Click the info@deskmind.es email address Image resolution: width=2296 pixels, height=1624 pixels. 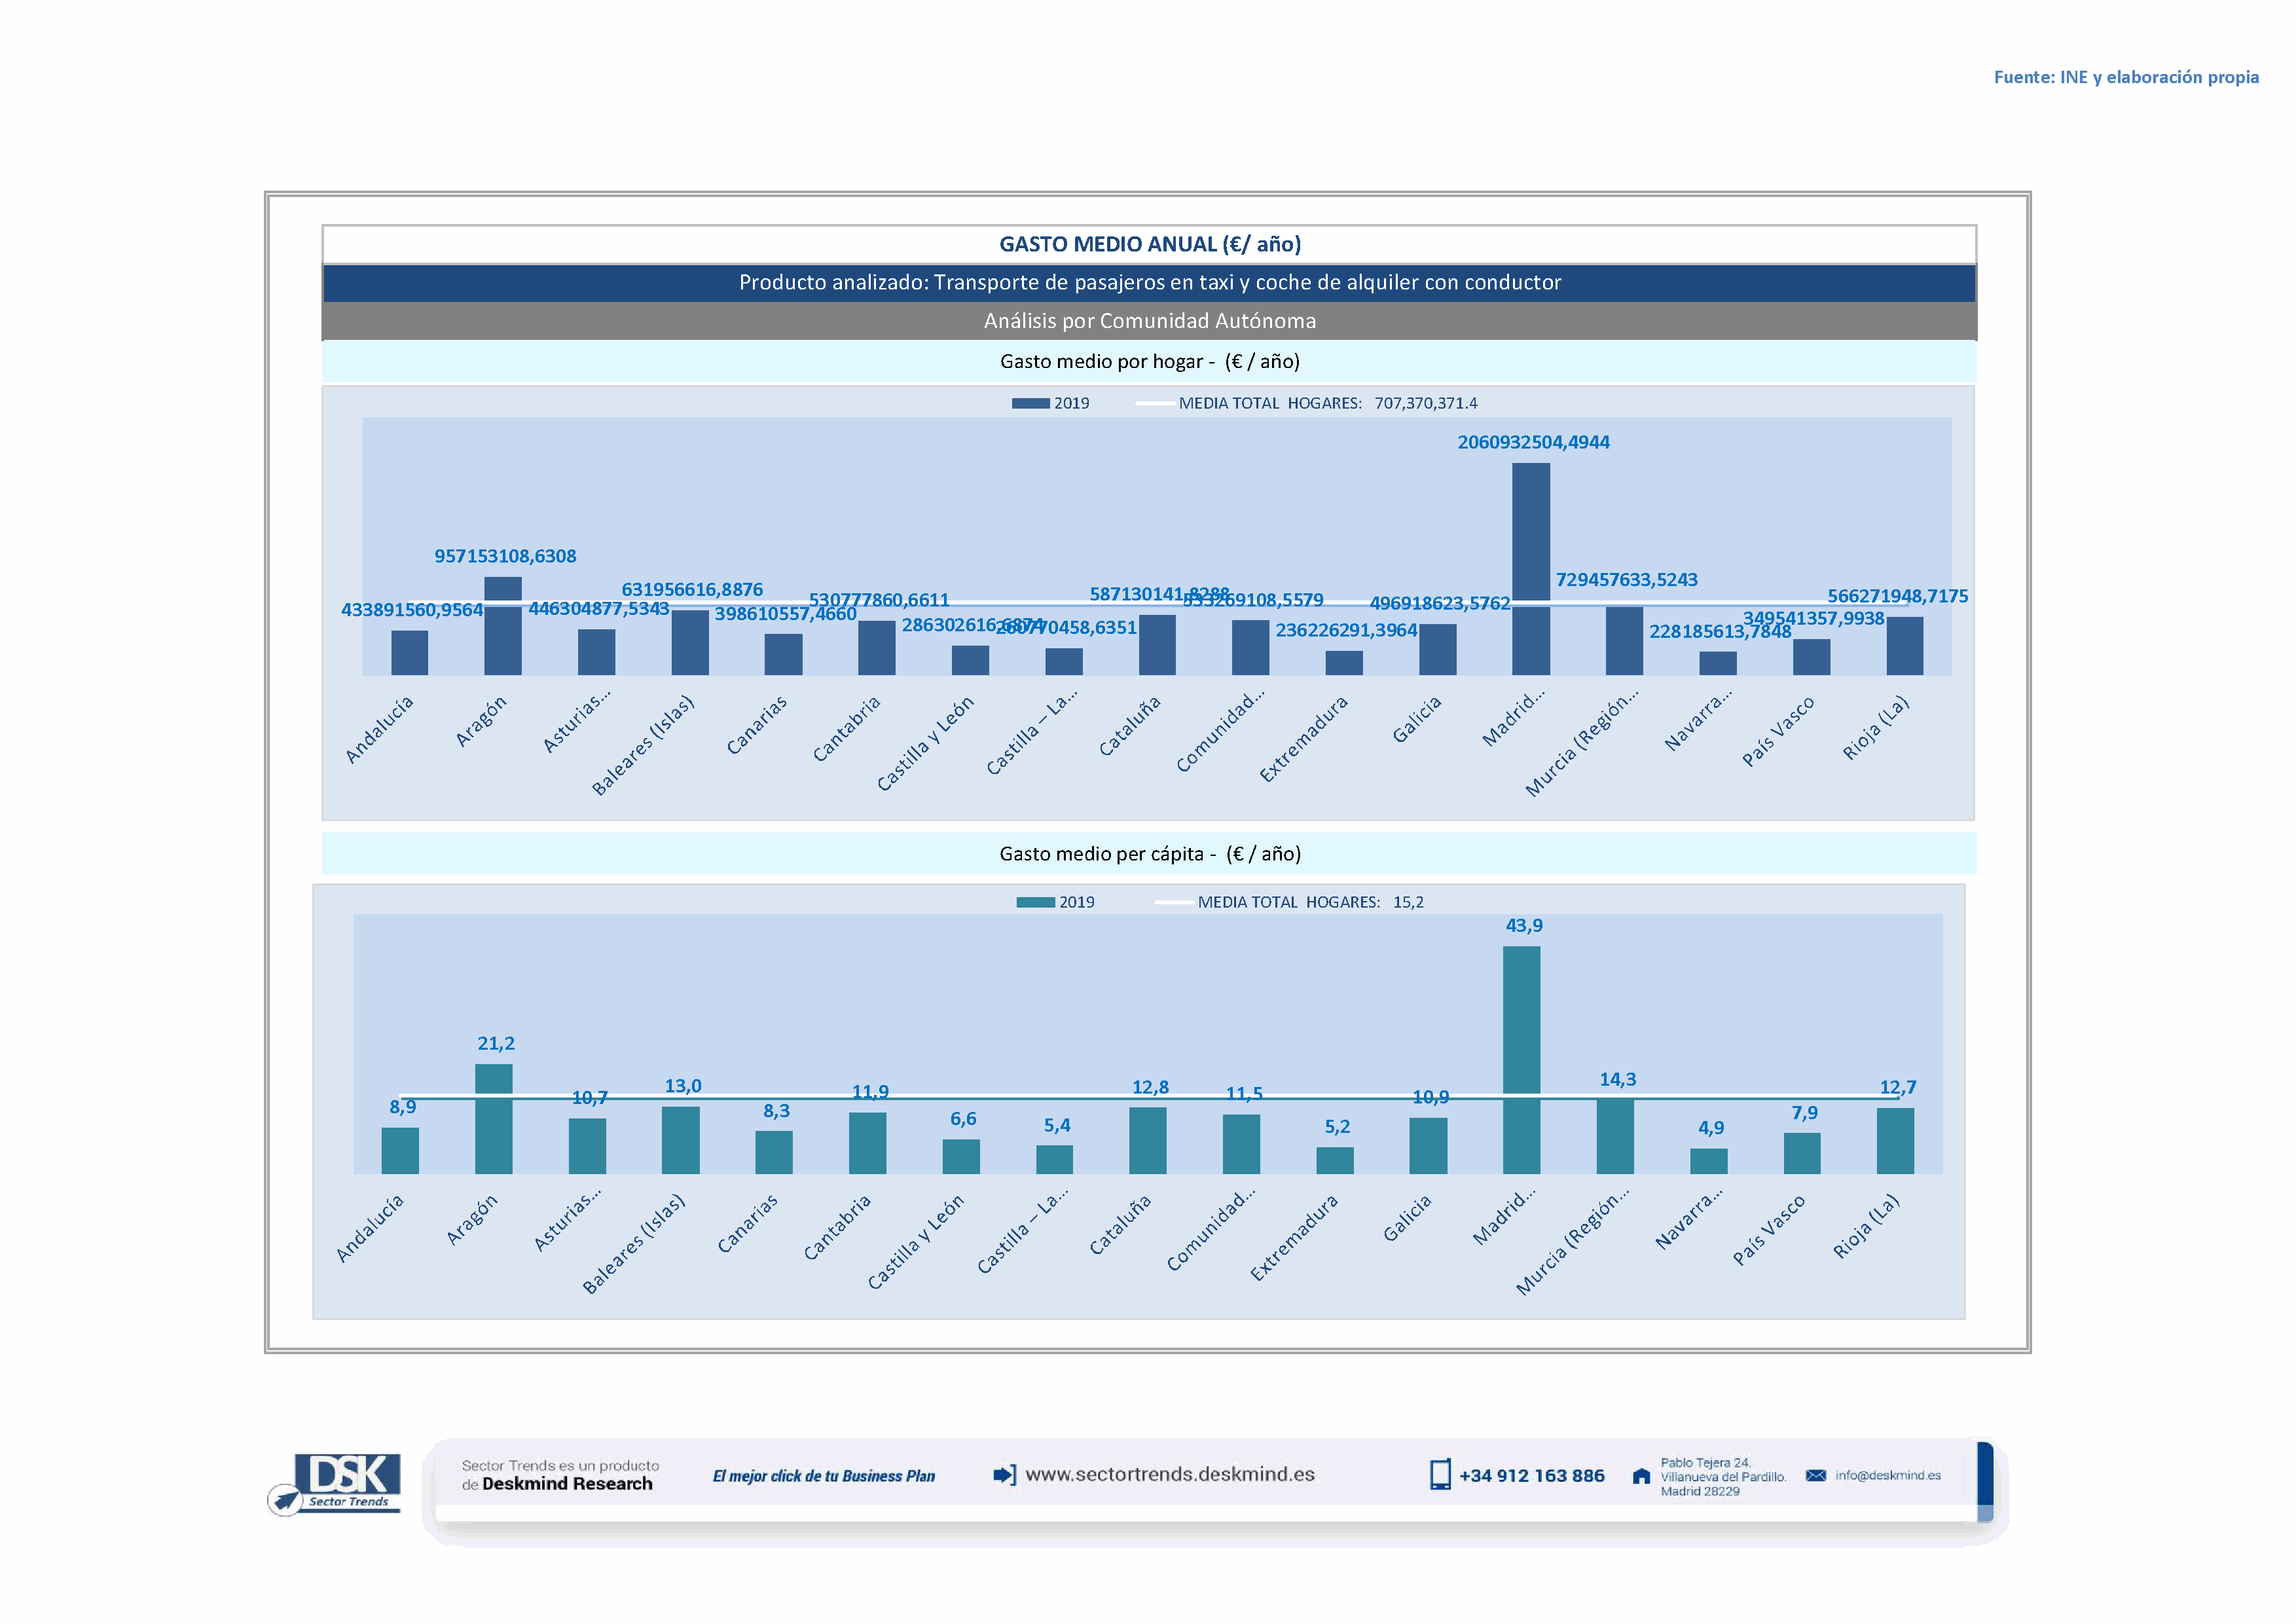click(x=1887, y=1475)
